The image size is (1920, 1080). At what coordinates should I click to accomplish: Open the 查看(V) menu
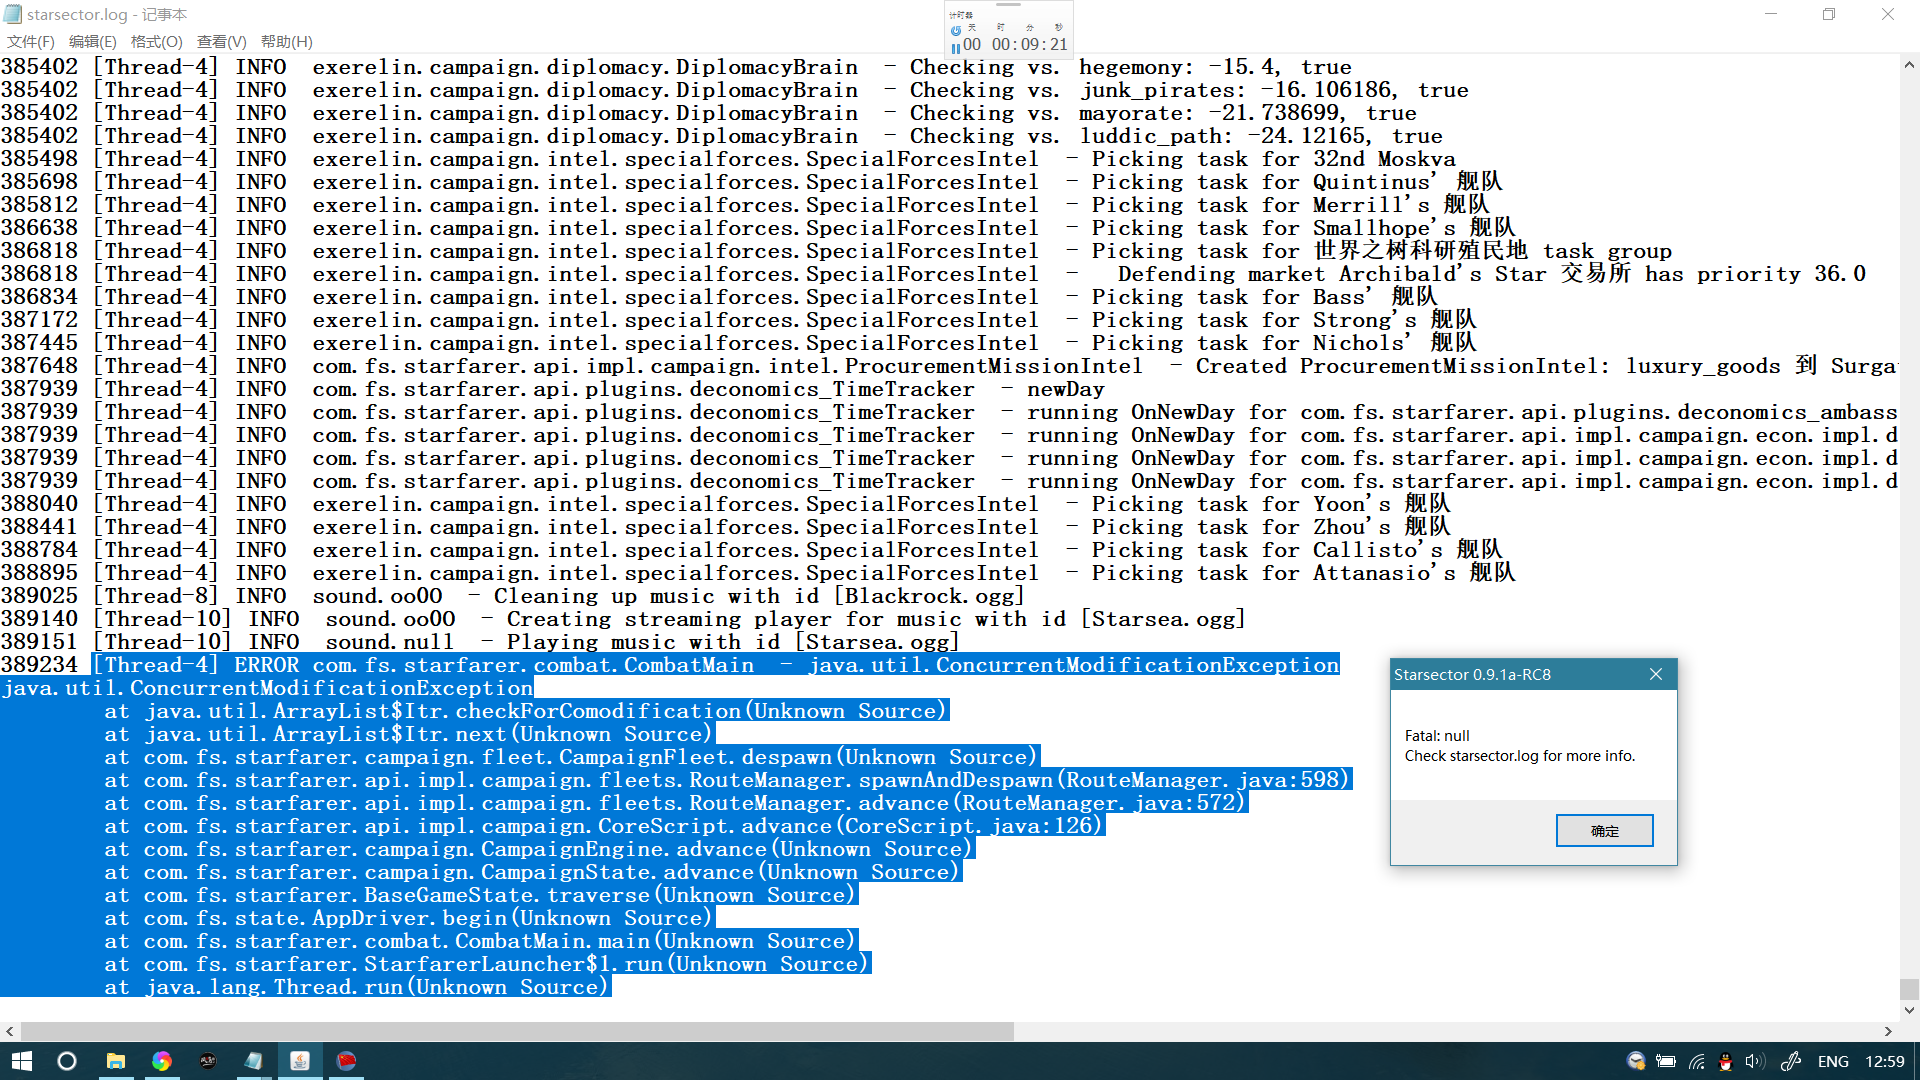(221, 42)
